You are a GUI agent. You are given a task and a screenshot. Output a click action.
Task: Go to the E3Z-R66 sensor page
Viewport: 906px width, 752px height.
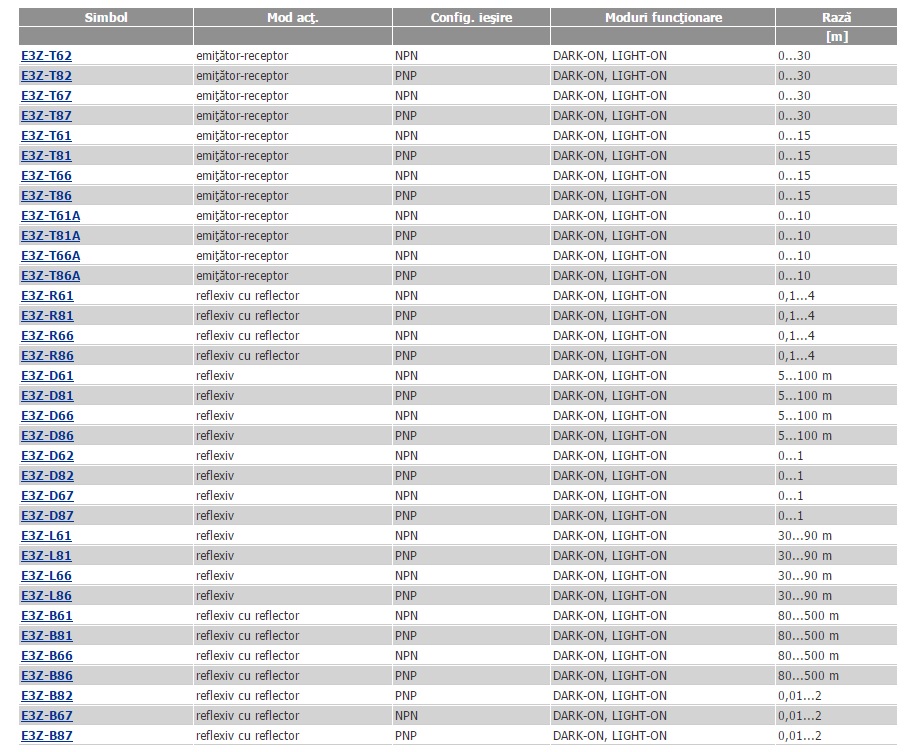pyautogui.click(x=47, y=336)
